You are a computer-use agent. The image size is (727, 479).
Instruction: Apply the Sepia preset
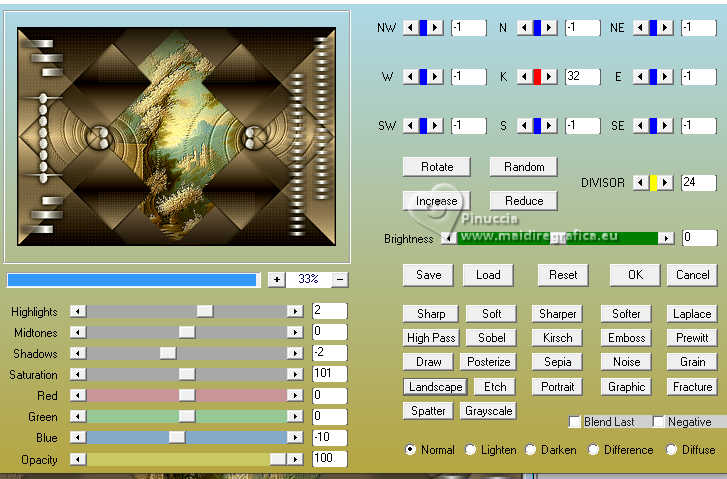[x=557, y=362]
